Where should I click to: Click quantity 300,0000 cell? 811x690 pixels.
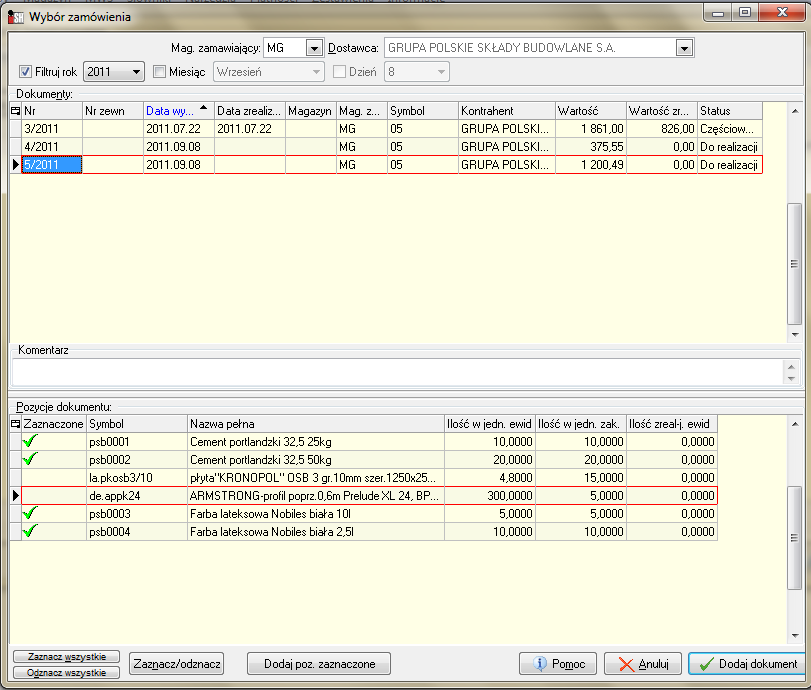[x=490, y=496]
